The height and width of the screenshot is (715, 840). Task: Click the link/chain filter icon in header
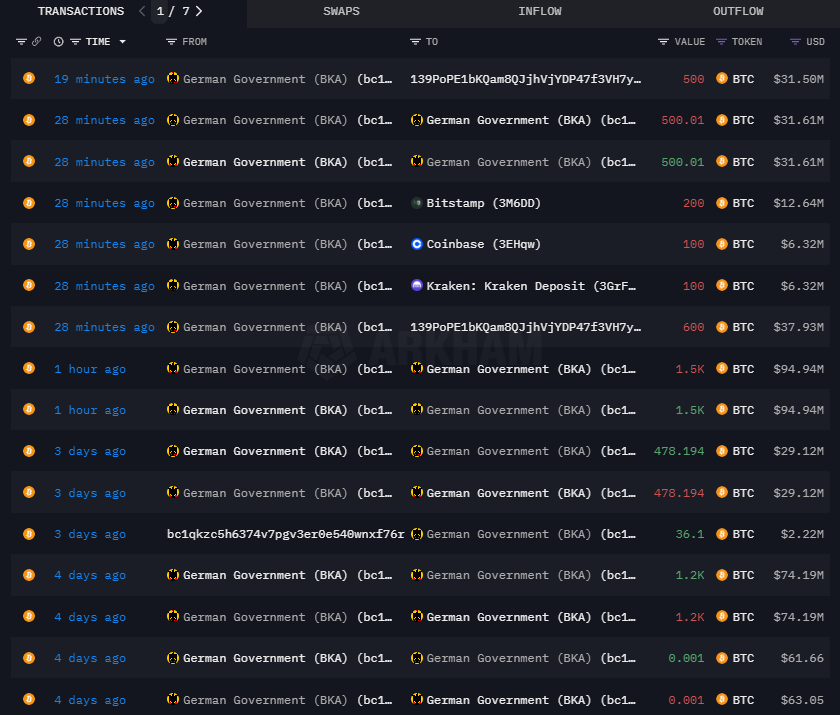pyautogui.click(x=37, y=42)
